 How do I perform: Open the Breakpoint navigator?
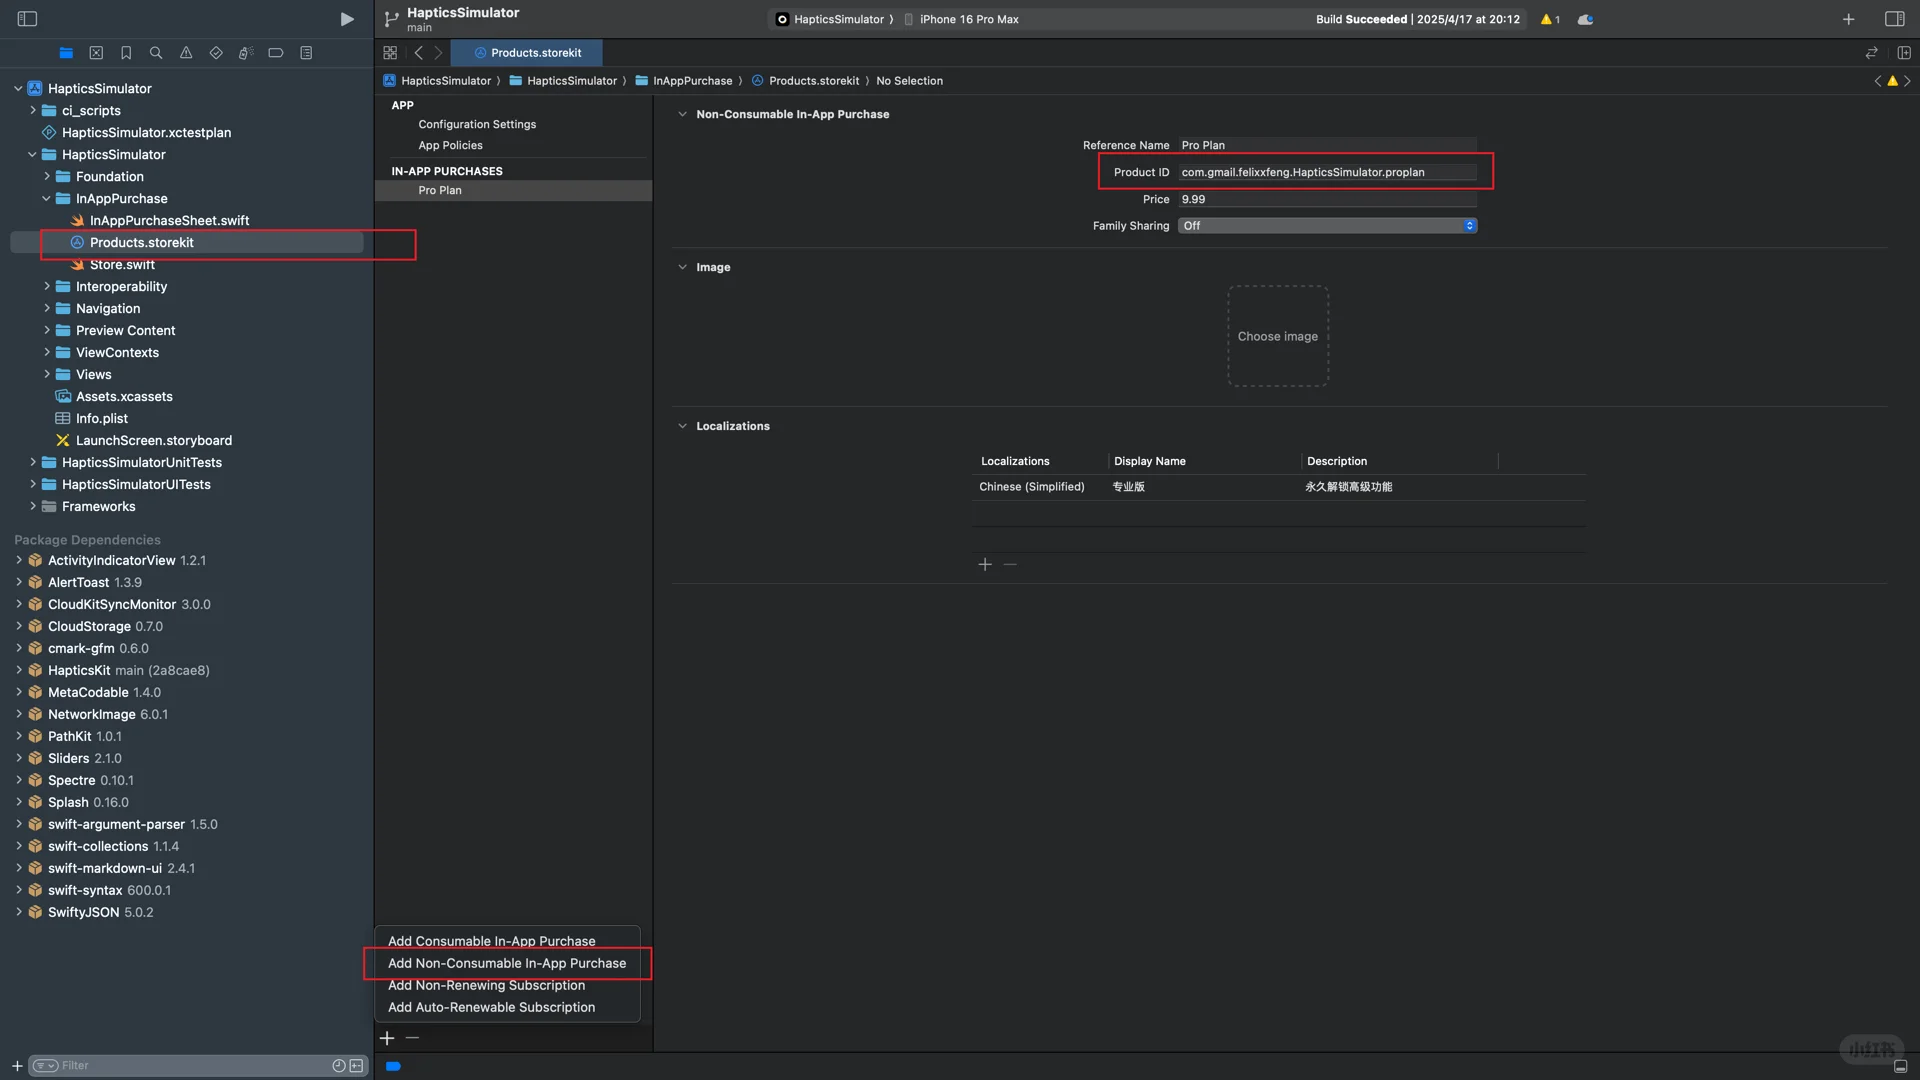[276, 53]
